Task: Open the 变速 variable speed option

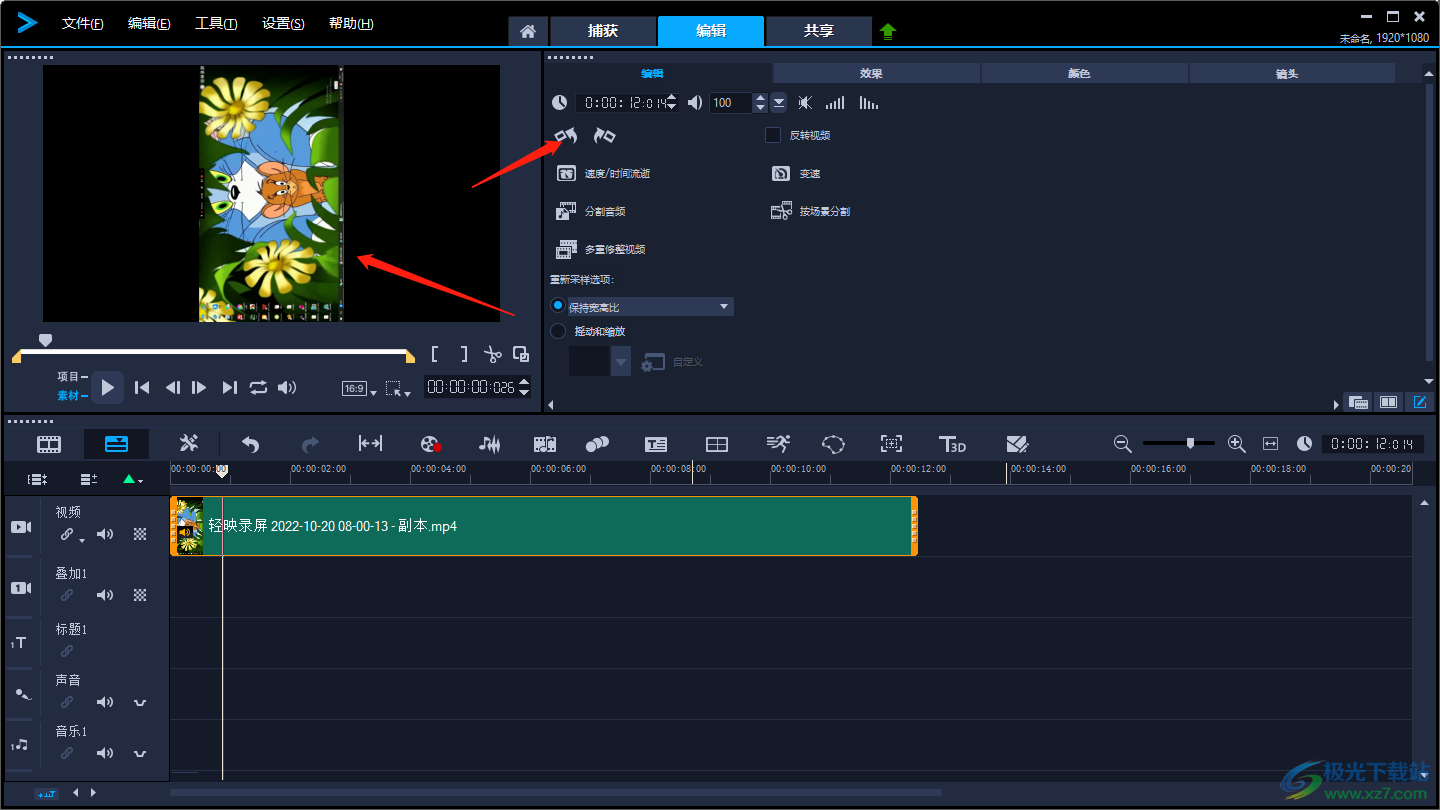Action: click(x=796, y=173)
